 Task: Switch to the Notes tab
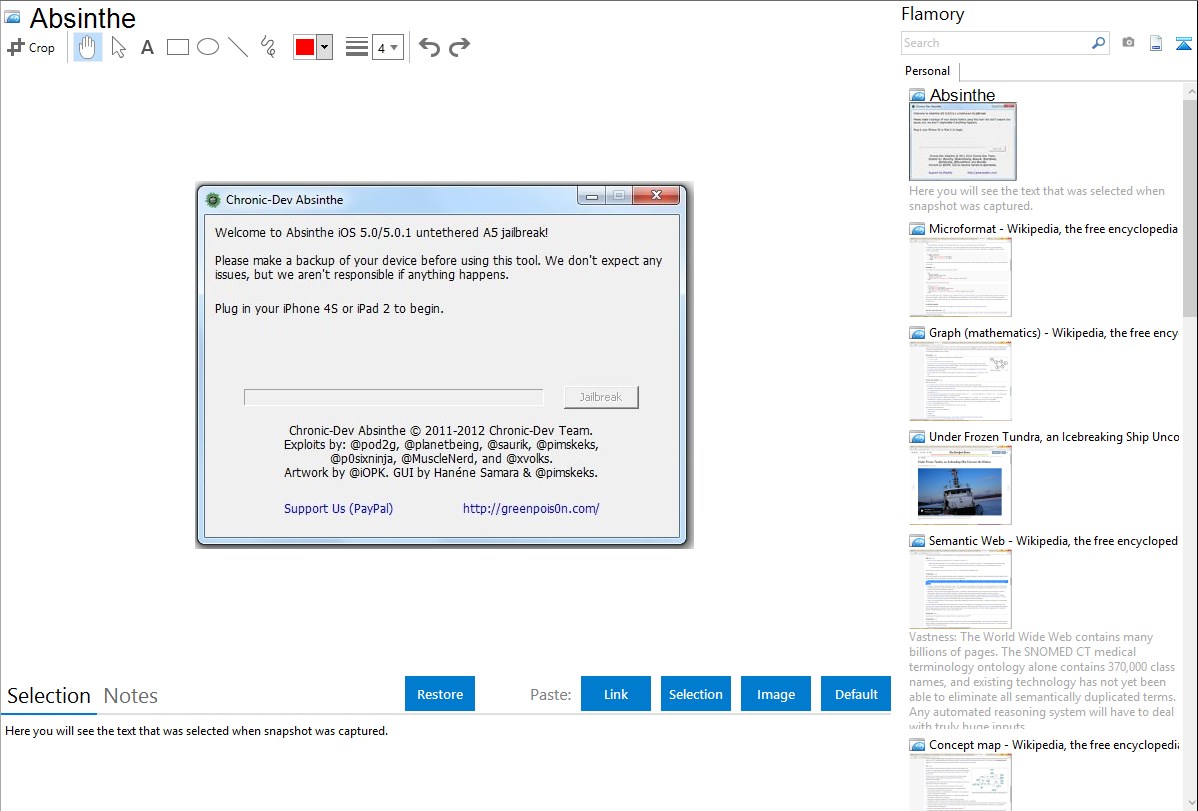click(x=131, y=696)
